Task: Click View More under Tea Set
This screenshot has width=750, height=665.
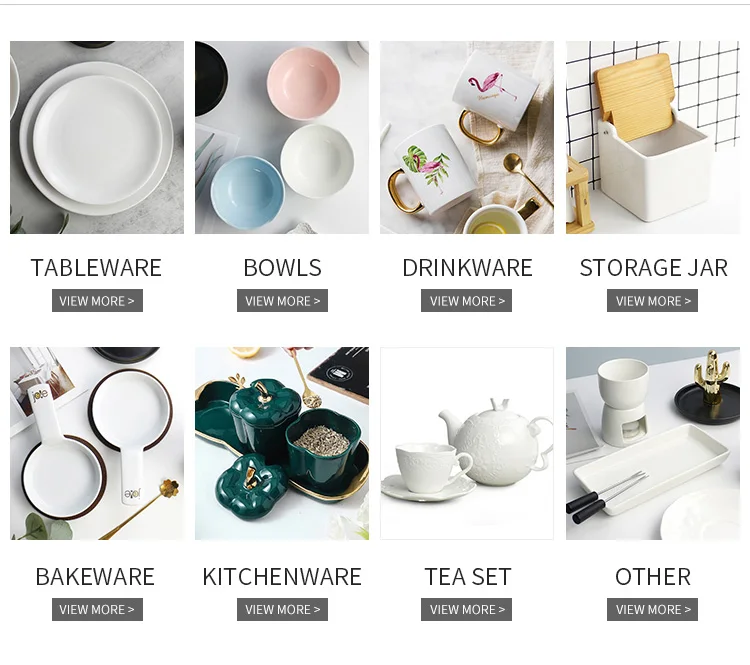Action: point(466,610)
